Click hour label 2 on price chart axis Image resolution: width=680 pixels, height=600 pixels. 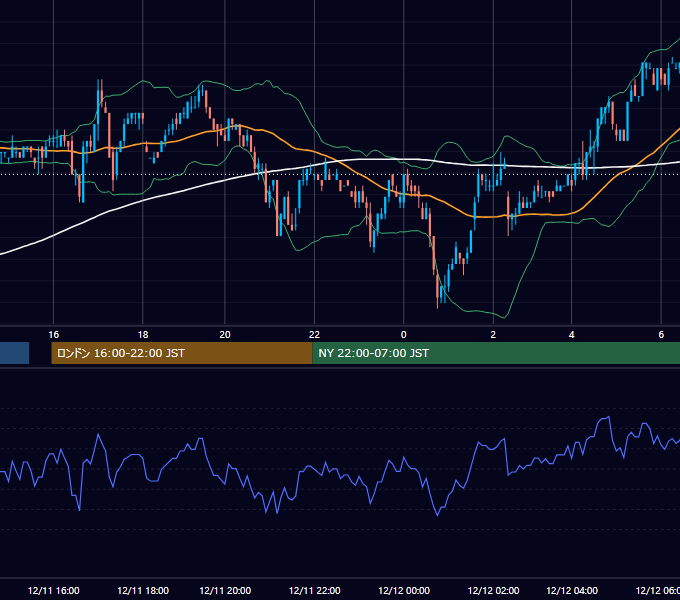coord(493,335)
